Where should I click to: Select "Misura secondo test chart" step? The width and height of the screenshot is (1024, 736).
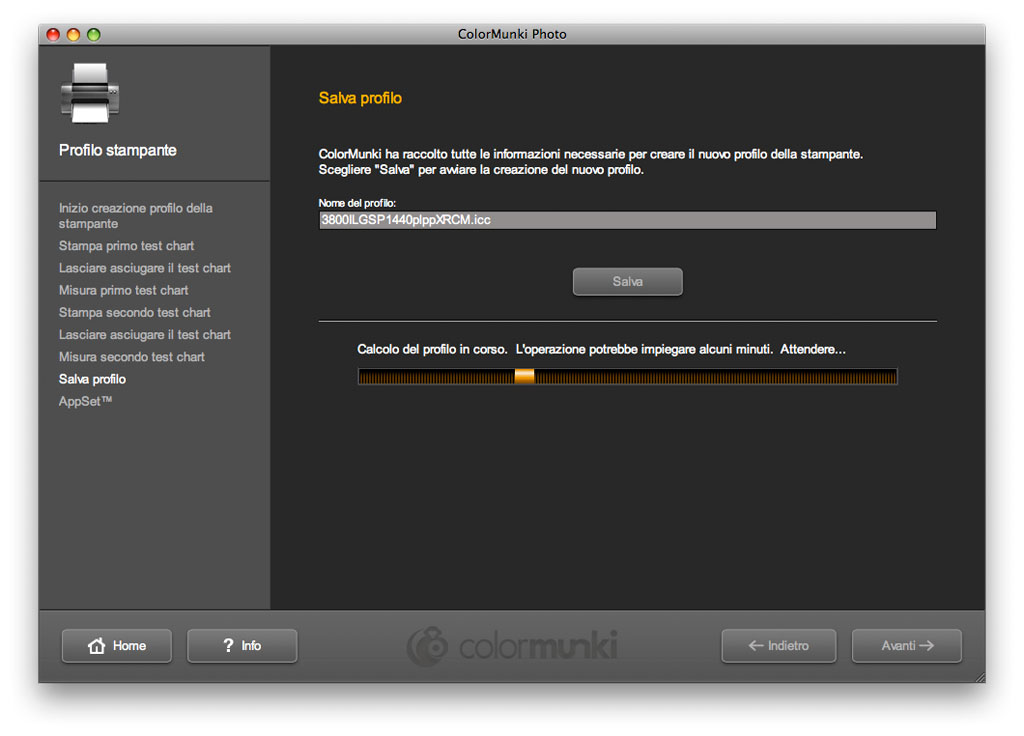pos(131,357)
